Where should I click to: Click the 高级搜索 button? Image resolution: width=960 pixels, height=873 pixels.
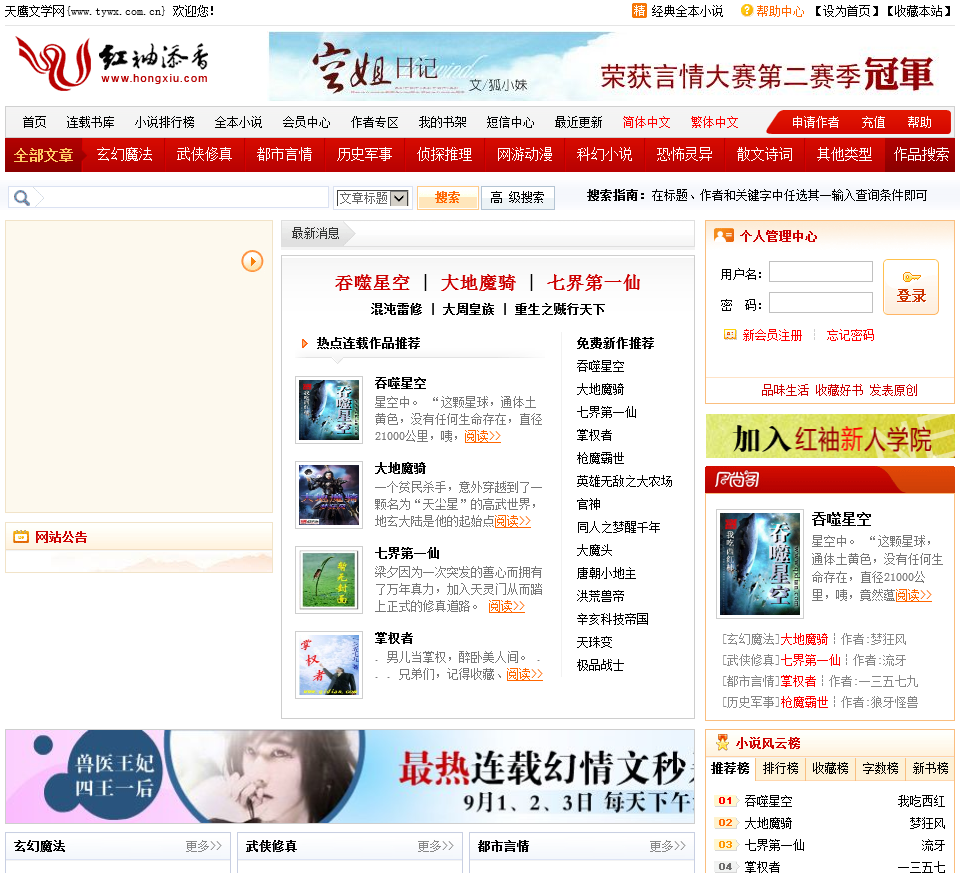(x=518, y=198)
